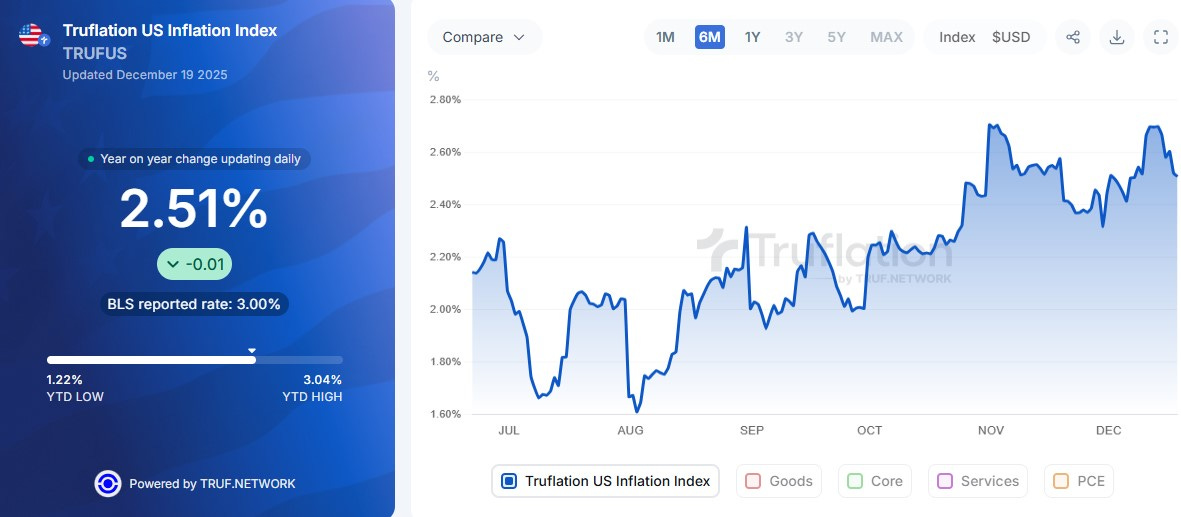
Task: Click the Truflation watermark logo on chart
Action: [x=825, y=253]
